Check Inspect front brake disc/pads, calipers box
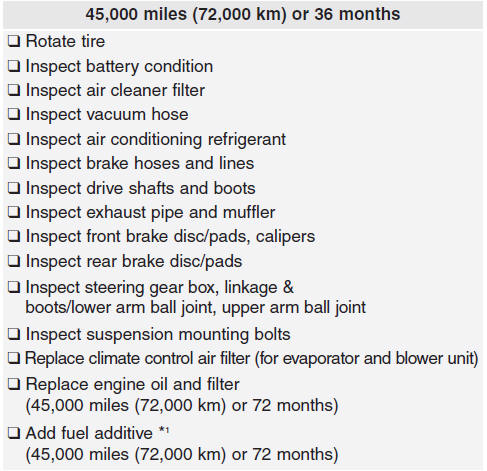487x471 pixels. pos(14,237)
